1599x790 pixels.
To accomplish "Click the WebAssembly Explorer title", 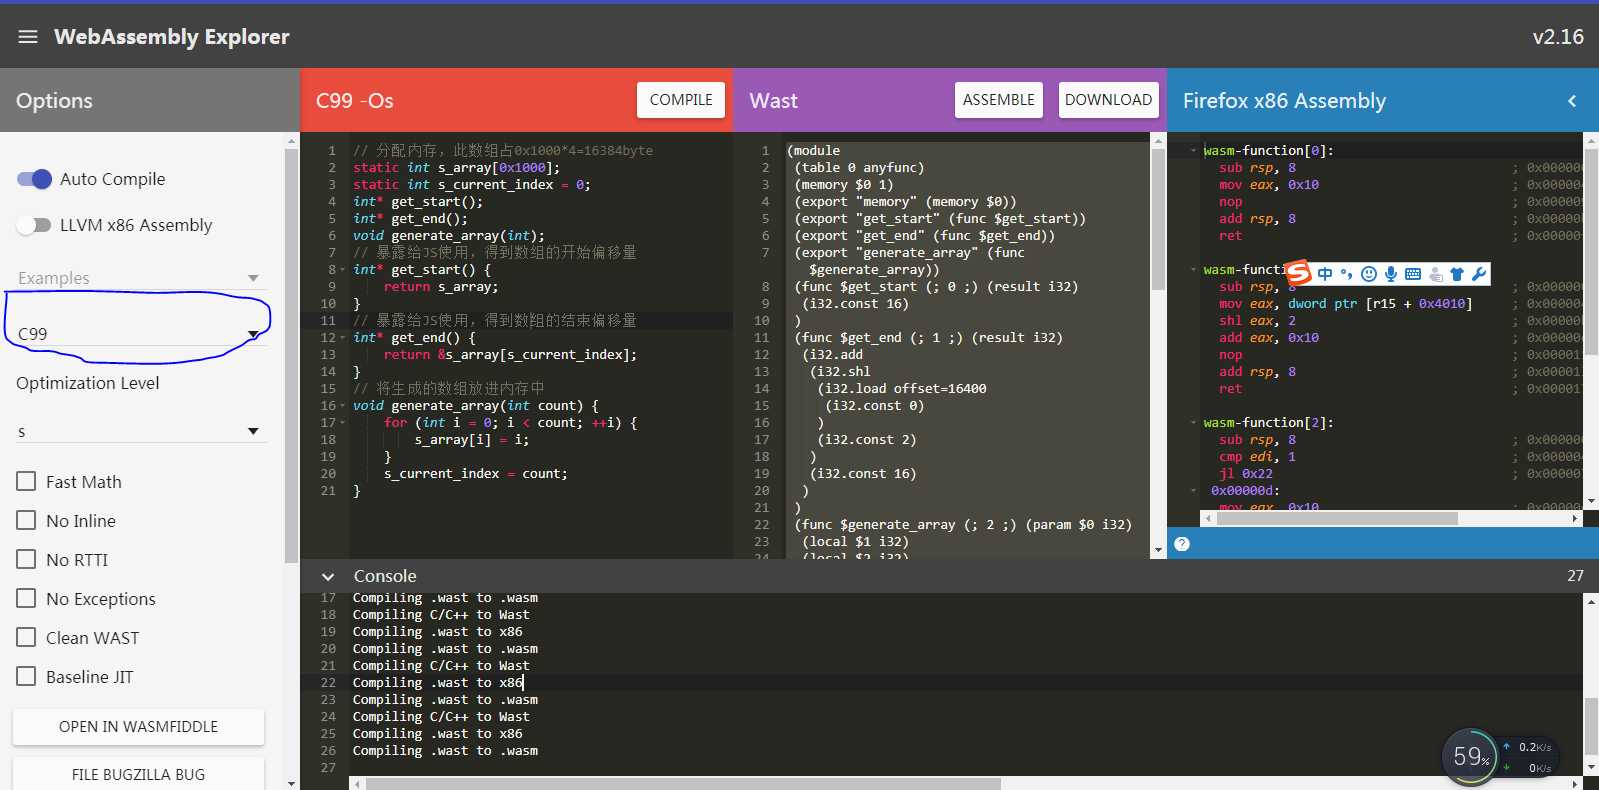I will point(172,37).
